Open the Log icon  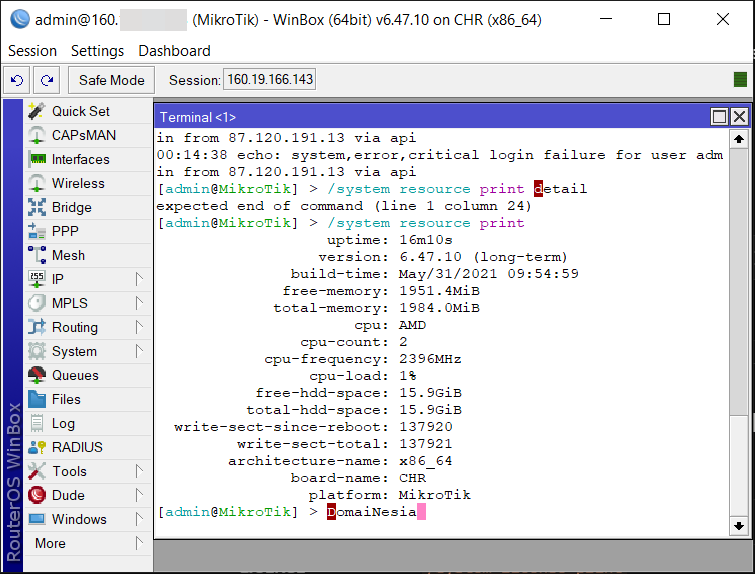37,423
